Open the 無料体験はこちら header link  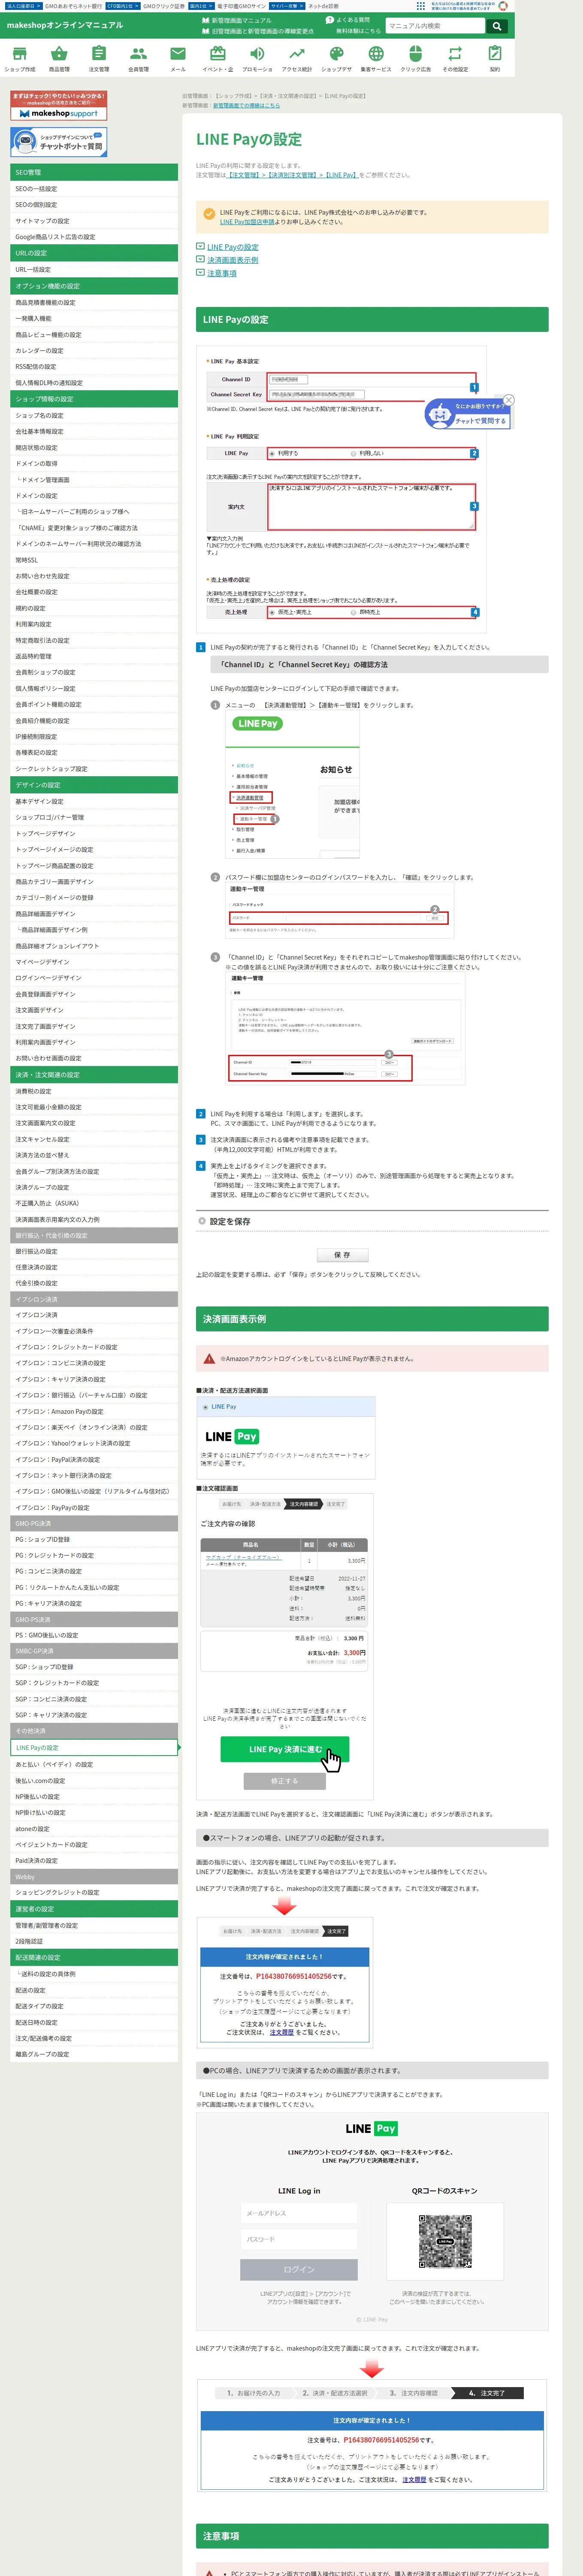358,31
